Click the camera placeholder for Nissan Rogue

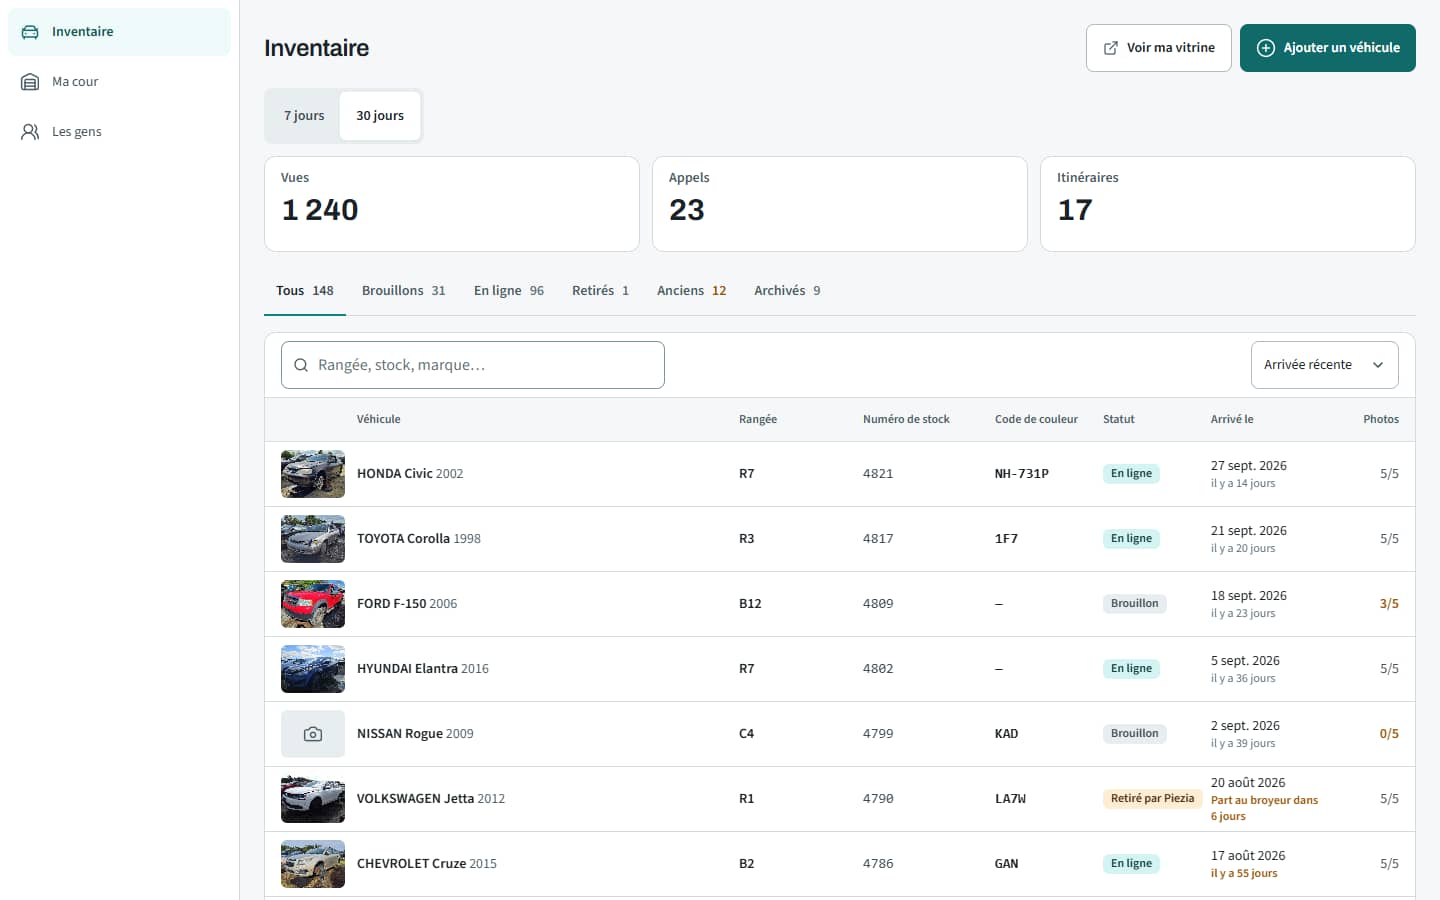313,734
